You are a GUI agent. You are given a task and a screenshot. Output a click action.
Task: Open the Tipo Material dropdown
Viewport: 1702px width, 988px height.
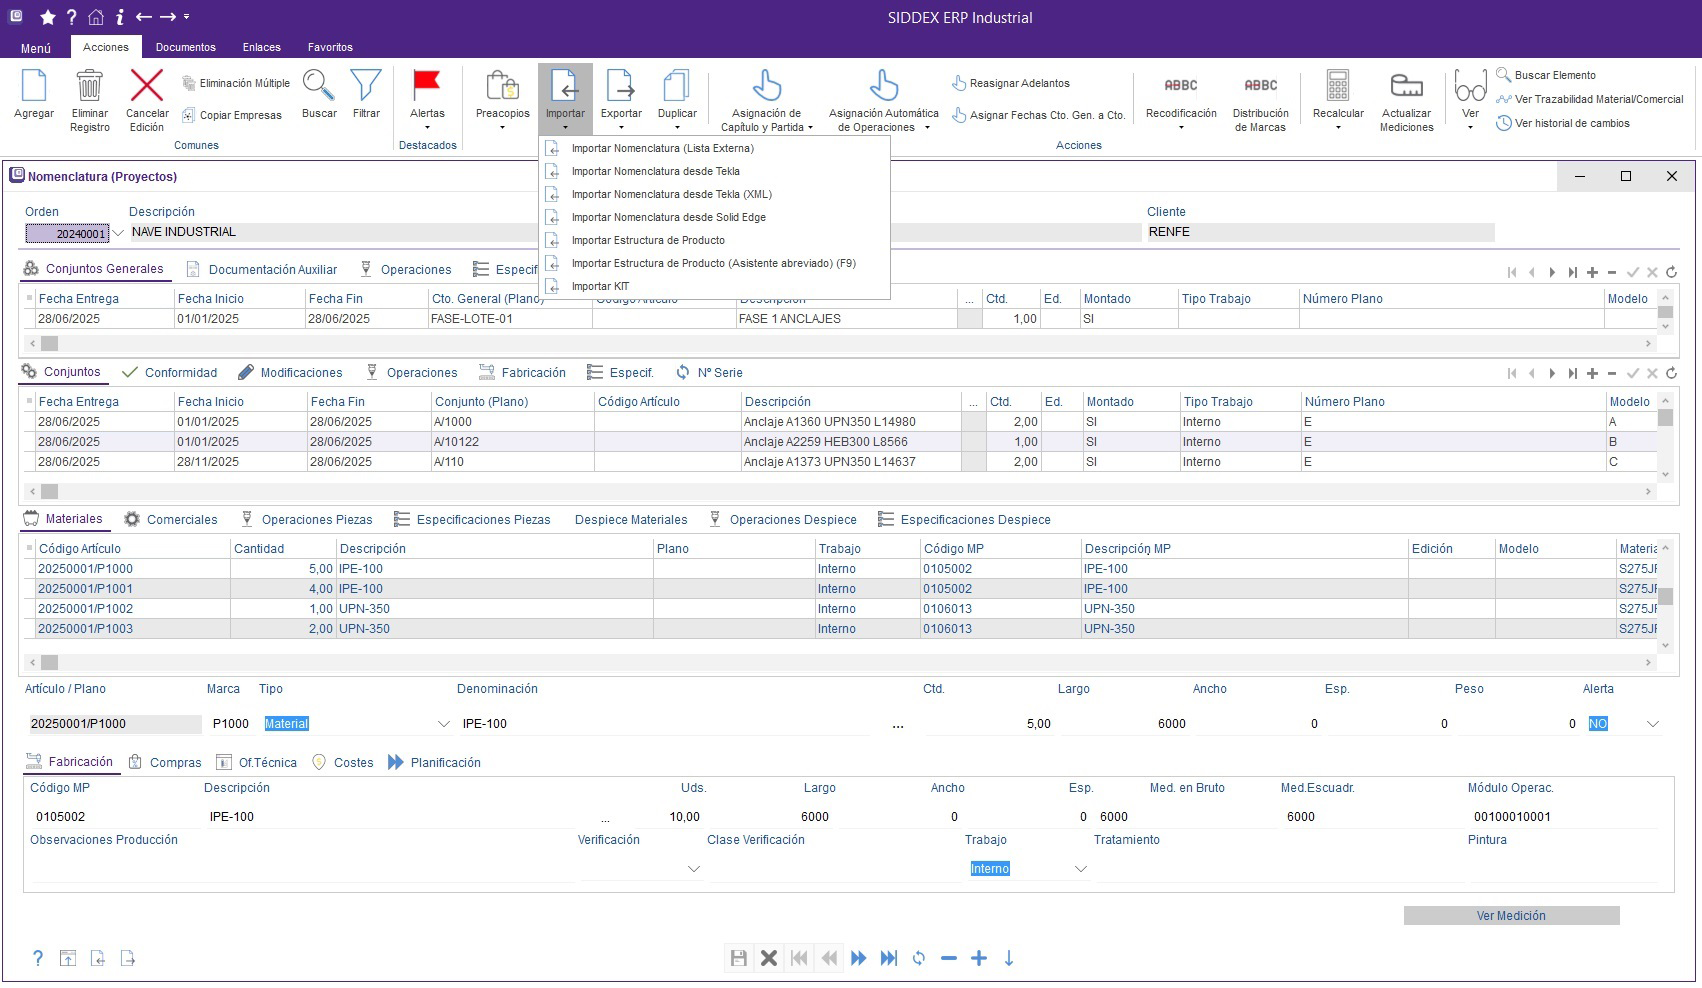443,724
